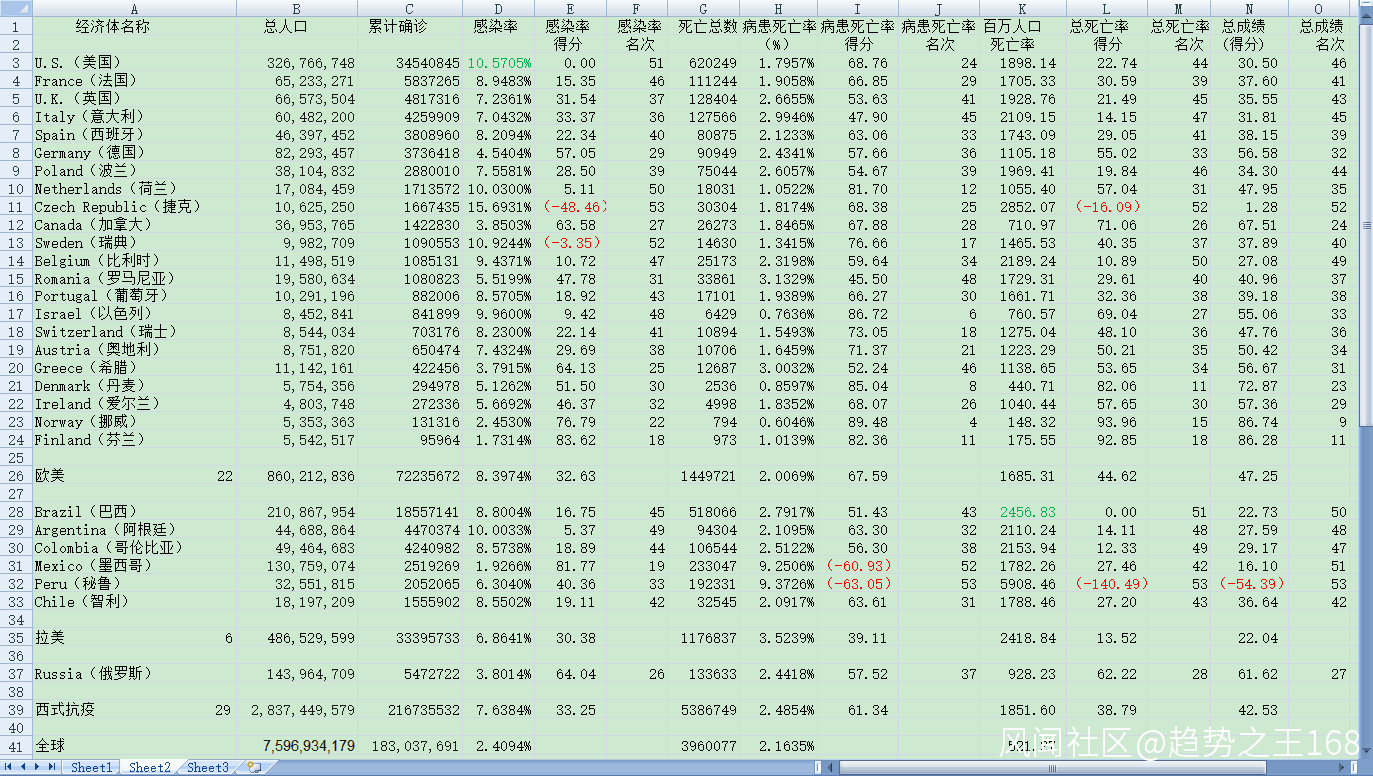
Task: Jump to first sheet tab arrow
Action: [x=9, y=767]
